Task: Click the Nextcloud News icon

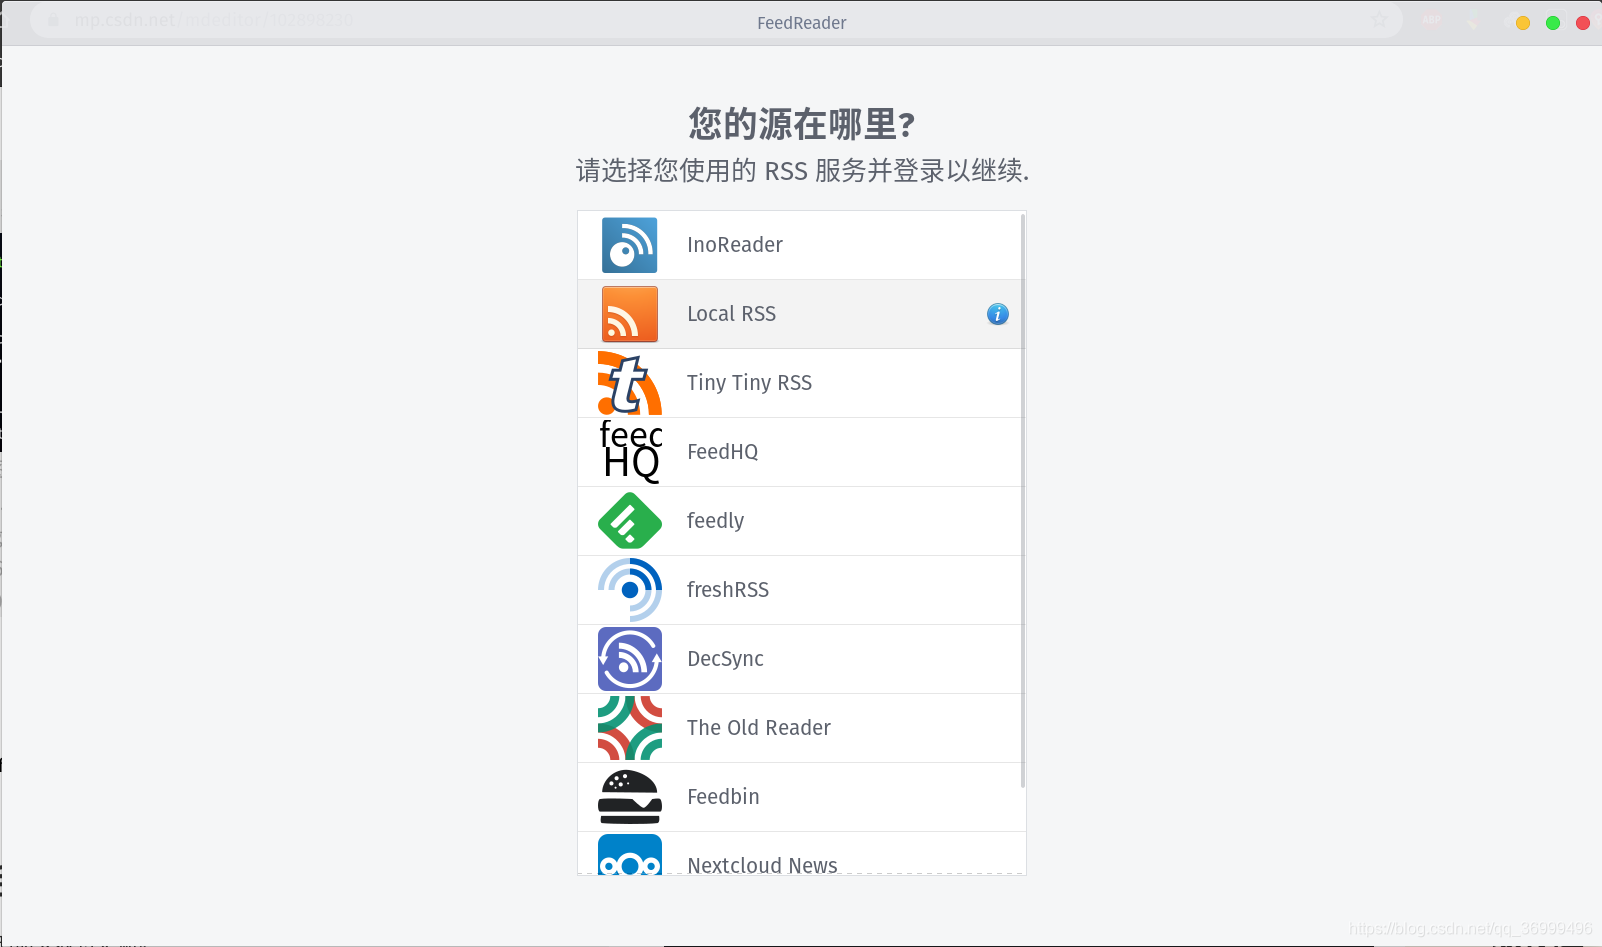Action: point(629,857)
